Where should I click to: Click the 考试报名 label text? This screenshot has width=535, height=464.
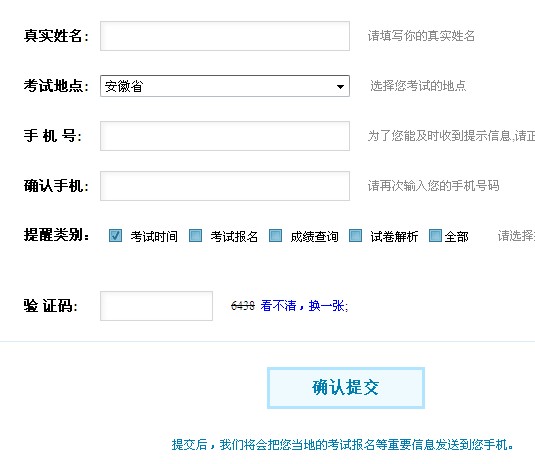234,236
